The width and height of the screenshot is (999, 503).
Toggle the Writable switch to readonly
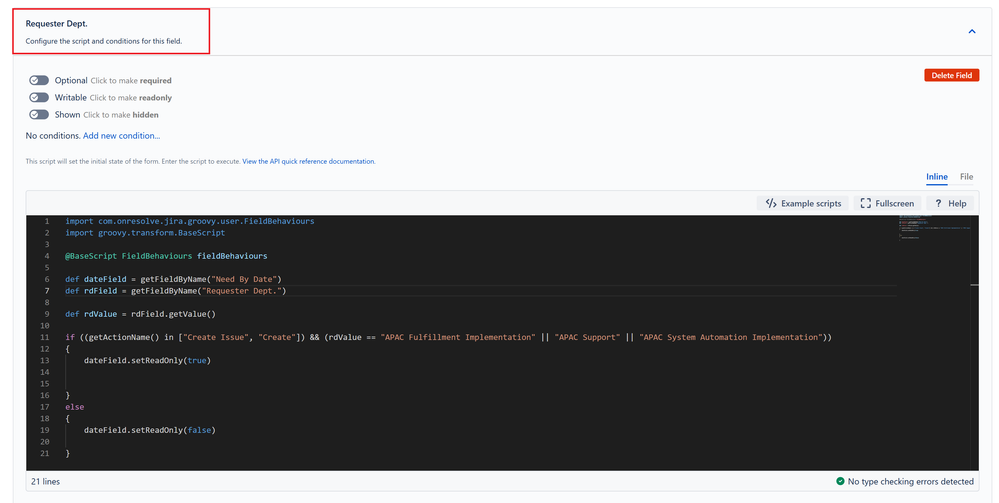(x=39, y=98)
